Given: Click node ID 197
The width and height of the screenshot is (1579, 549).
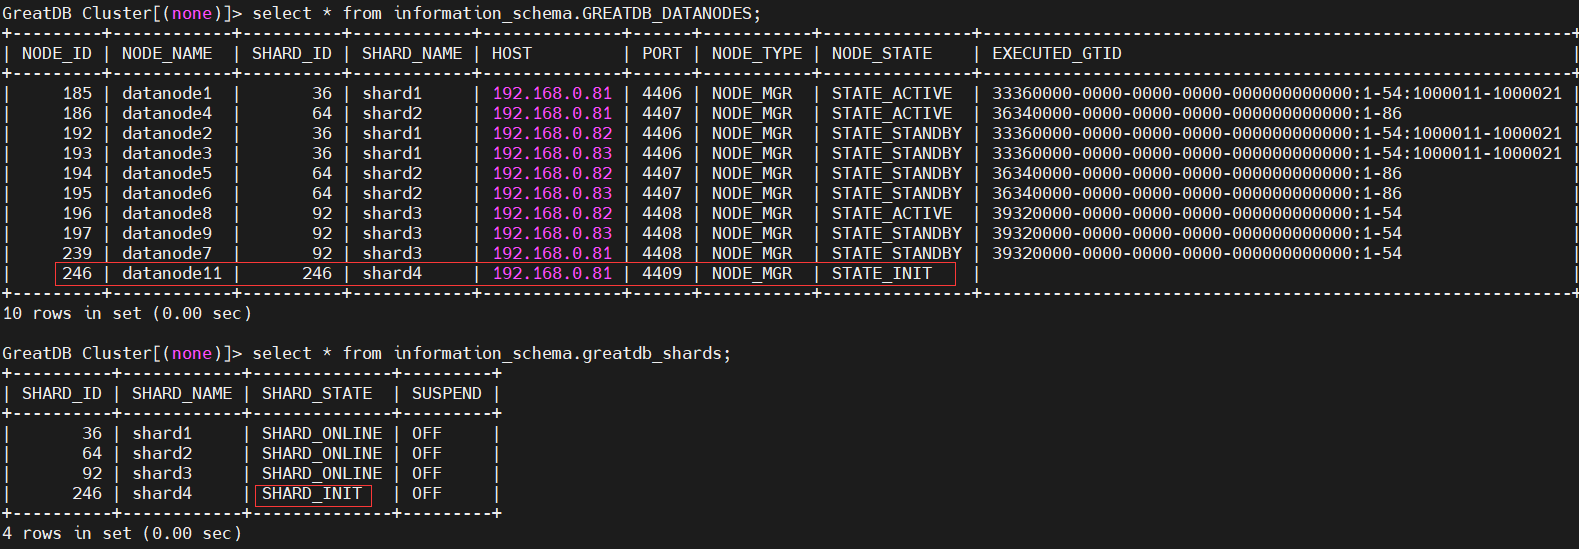Looking at the screenshot, I should (77, 234).
